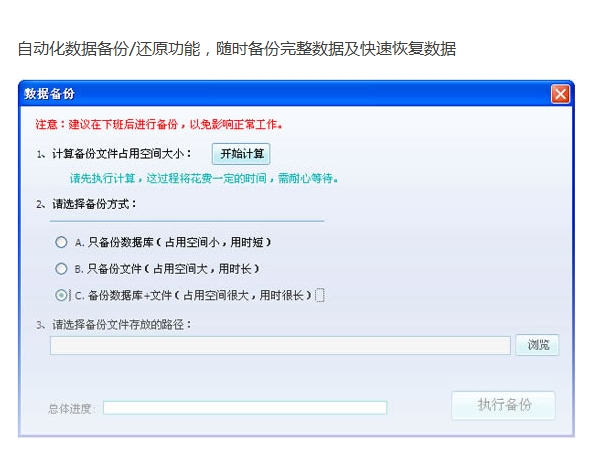599x467 pixels.
Task: Click the 浏览 browse button
Action: click(537, 345)
